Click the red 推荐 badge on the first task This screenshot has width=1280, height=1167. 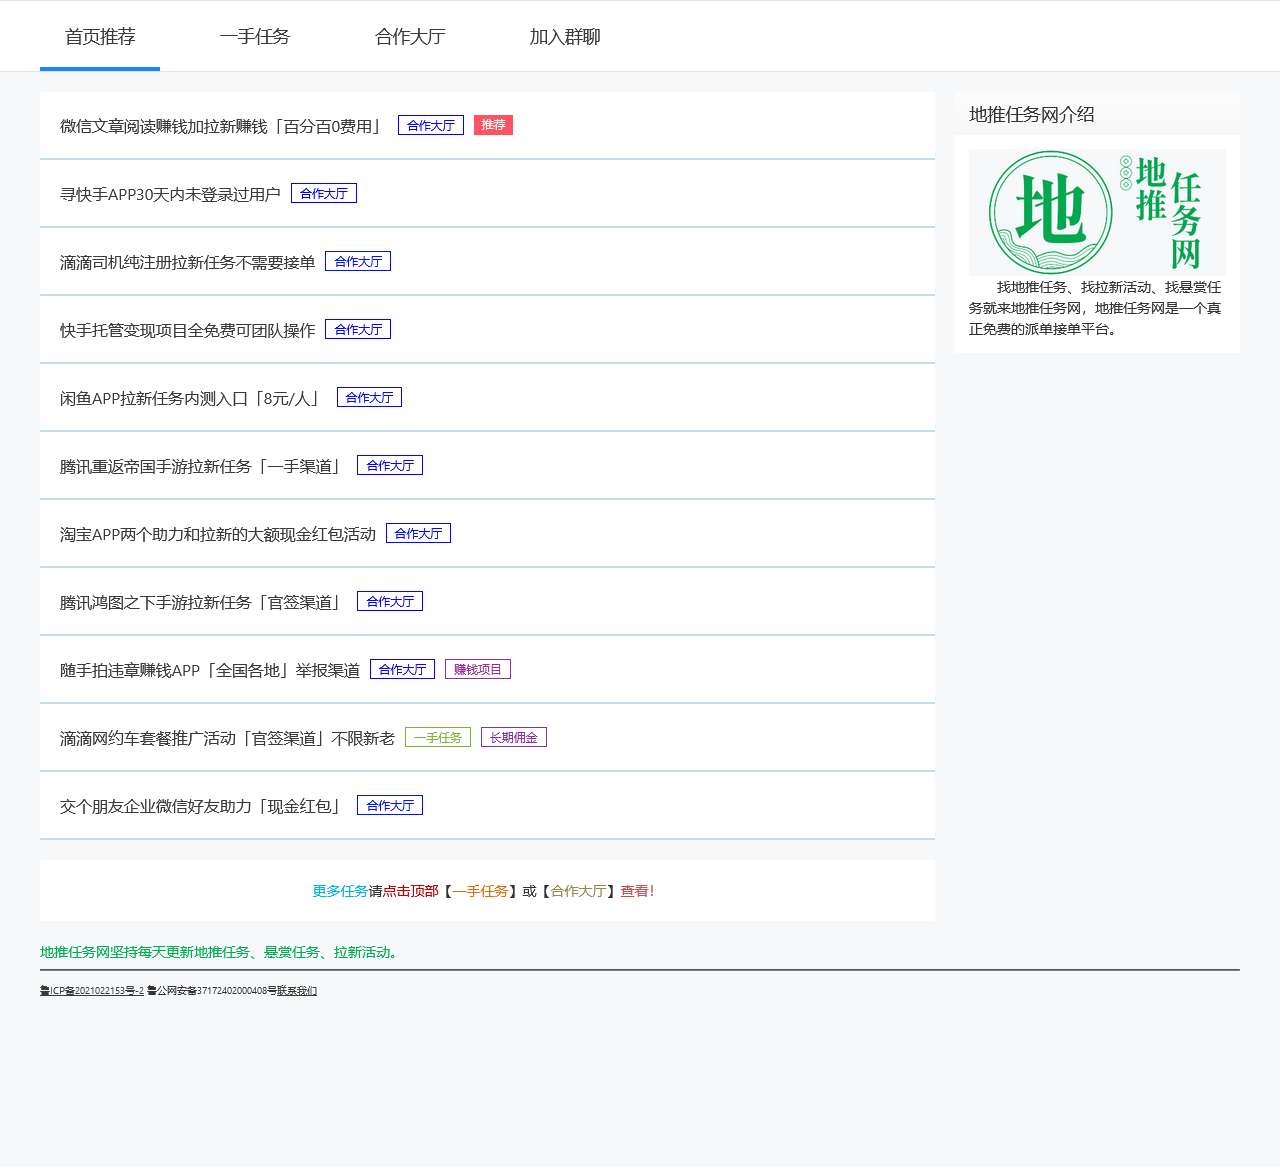point(492,125)
